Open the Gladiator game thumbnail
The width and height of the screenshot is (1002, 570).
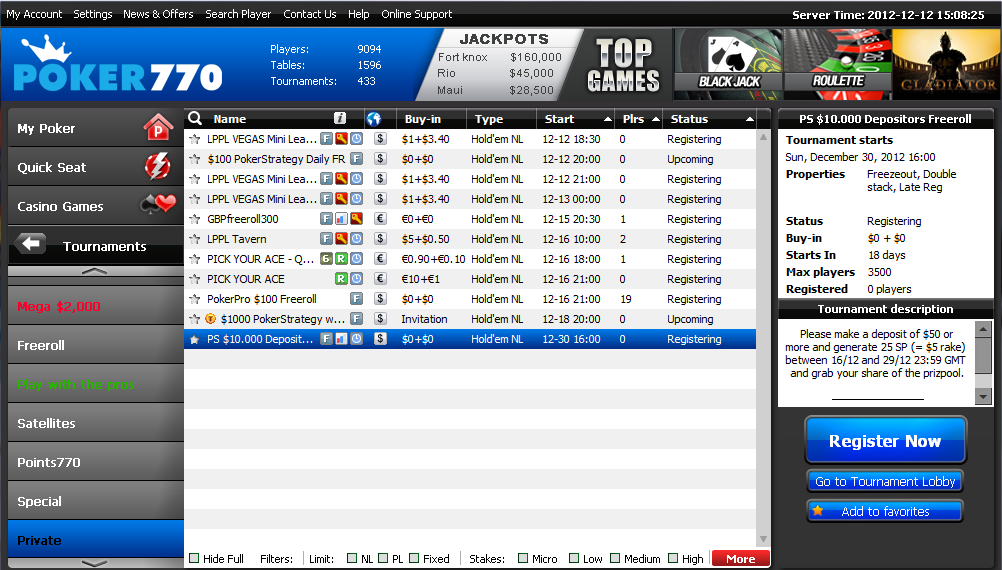(946, 64)
